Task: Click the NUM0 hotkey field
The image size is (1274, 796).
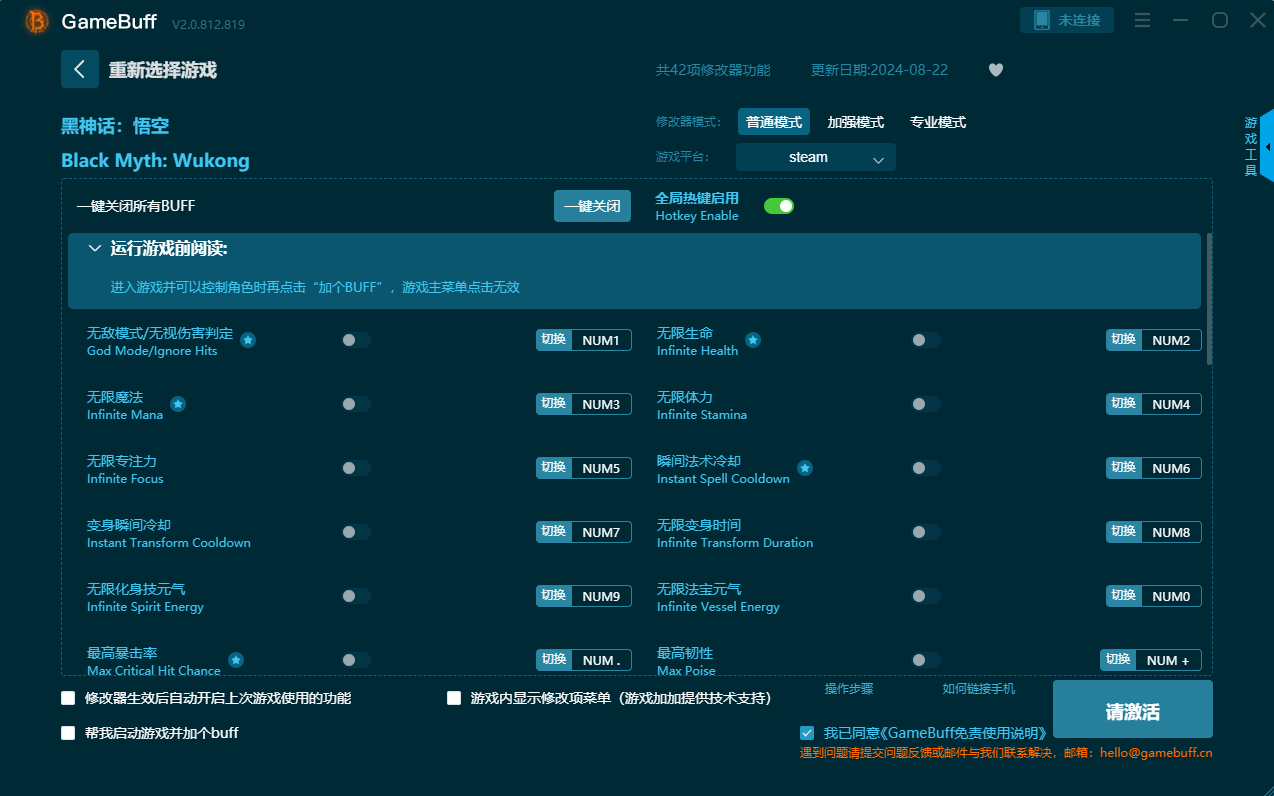Action: [1171, 596]
